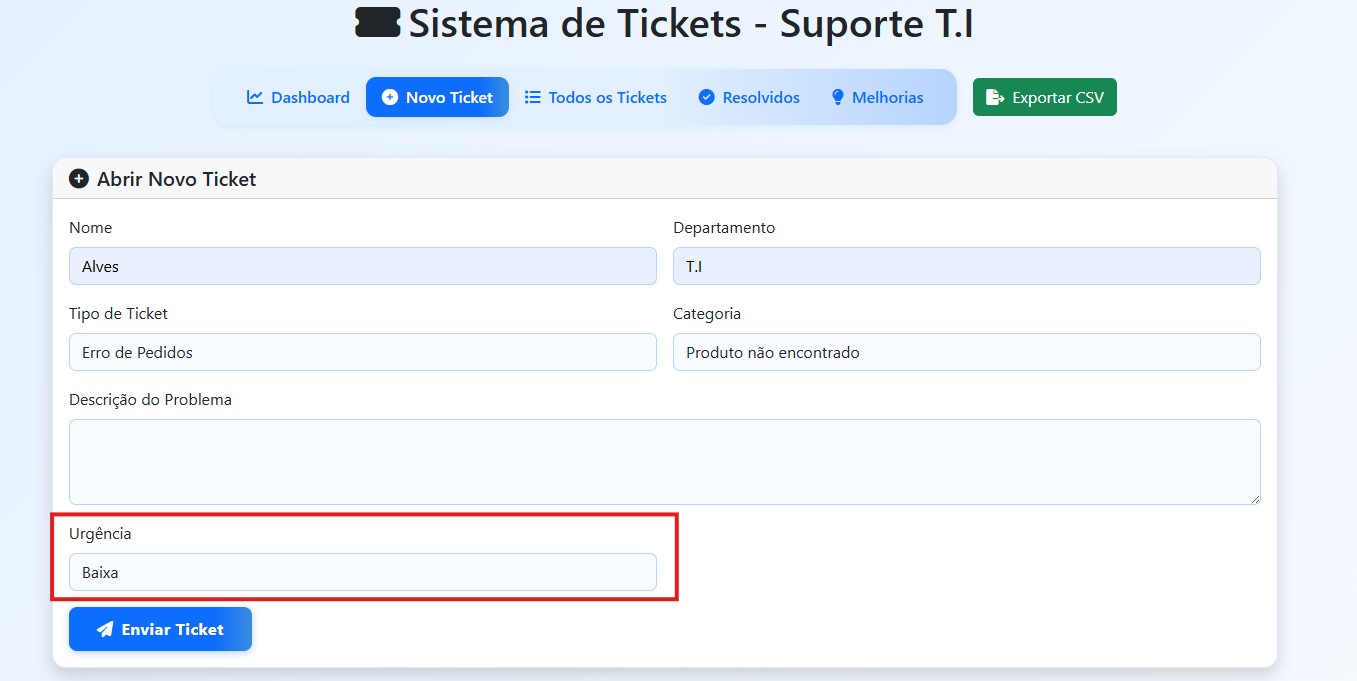Click the lightbulb icon beside Melhorias

(x=837, y=97)
